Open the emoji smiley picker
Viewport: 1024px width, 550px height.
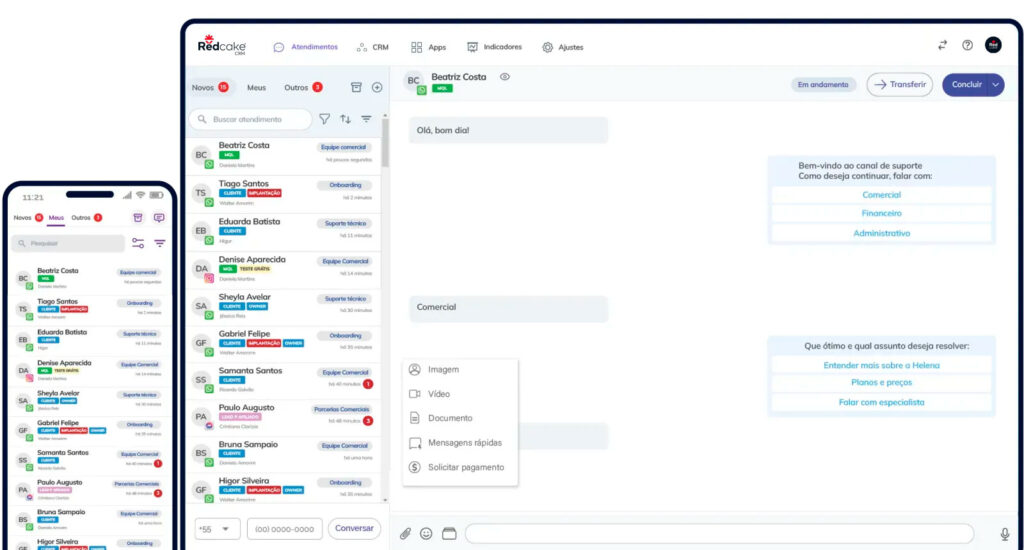(x=426, y=534)
